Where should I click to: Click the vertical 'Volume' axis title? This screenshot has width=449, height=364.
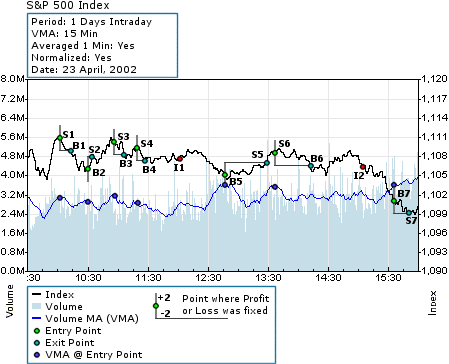(x=10, y=301)
